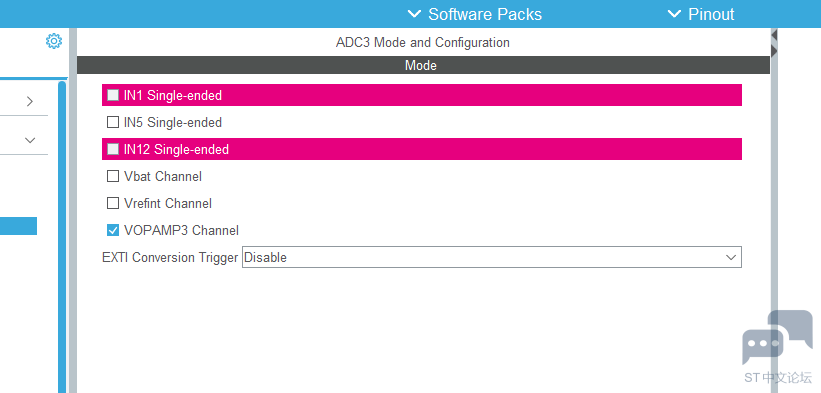Click the Pinout chevron arrow
This screenshot has height=393, width=821.
(674, 14)
